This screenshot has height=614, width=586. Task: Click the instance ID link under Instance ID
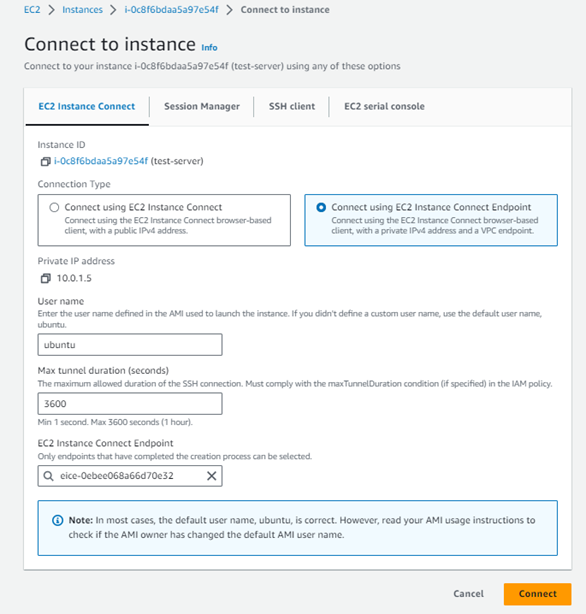coord(101,161)
